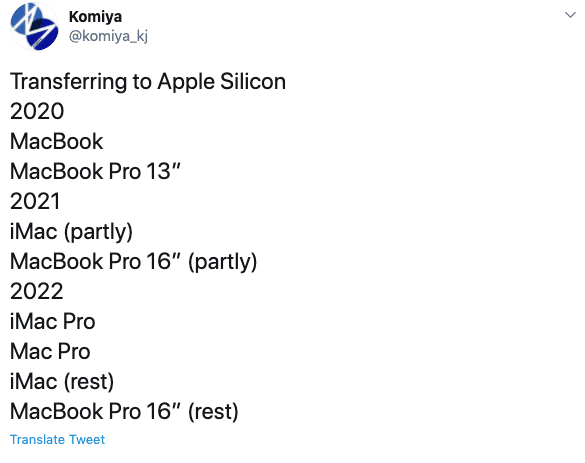
Task: Select the words Apple Silicon
Action: [222, 82]
